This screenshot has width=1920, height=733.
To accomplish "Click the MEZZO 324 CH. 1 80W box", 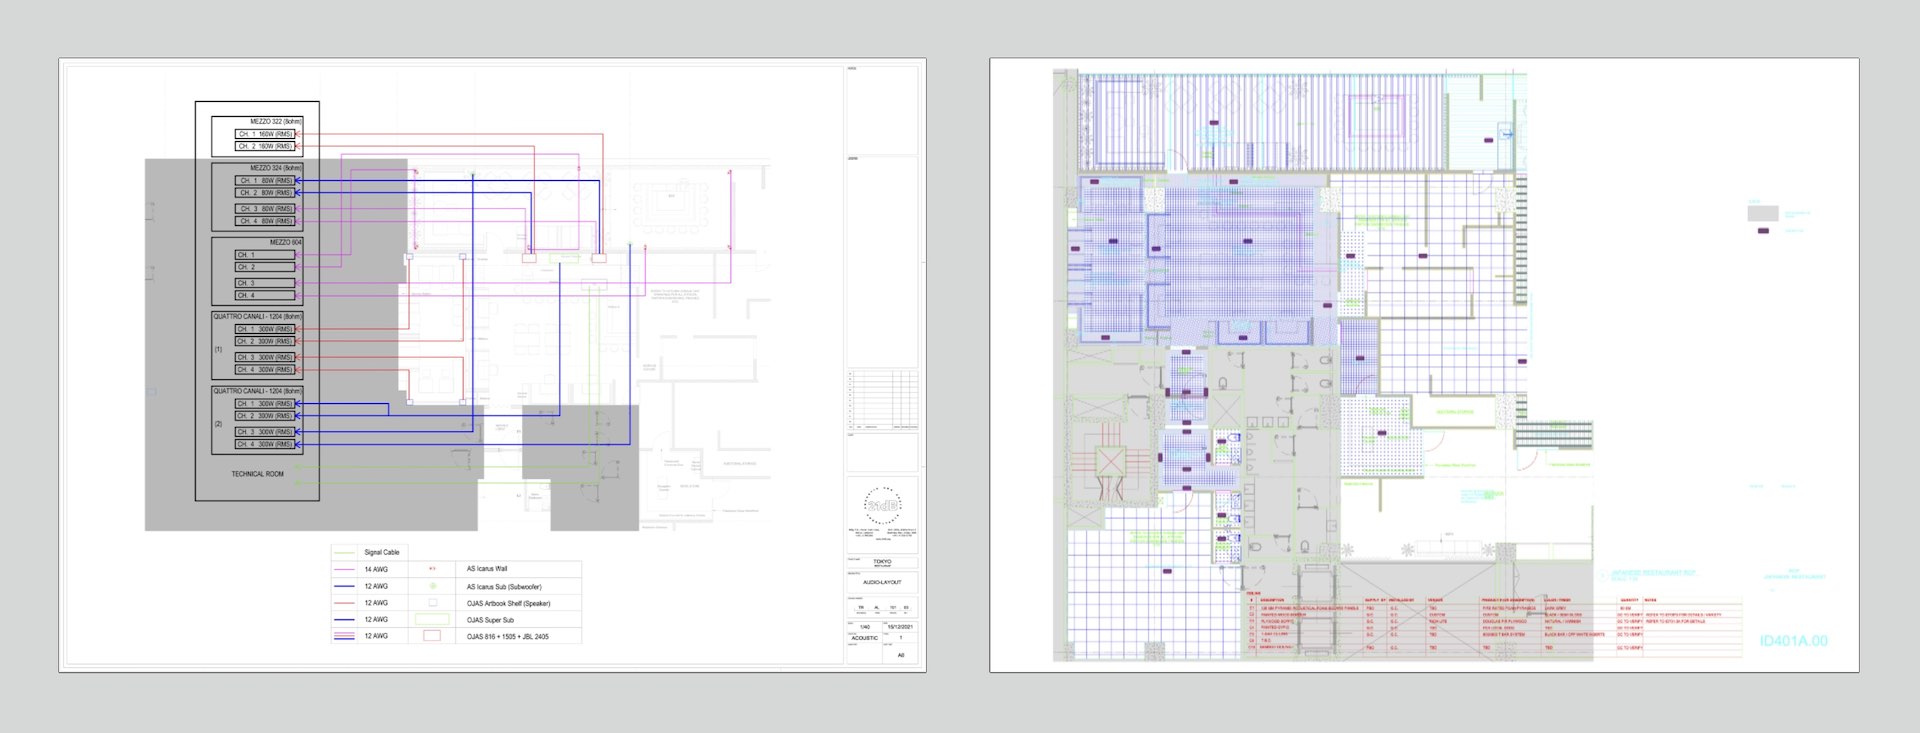I will click(265, 181).
